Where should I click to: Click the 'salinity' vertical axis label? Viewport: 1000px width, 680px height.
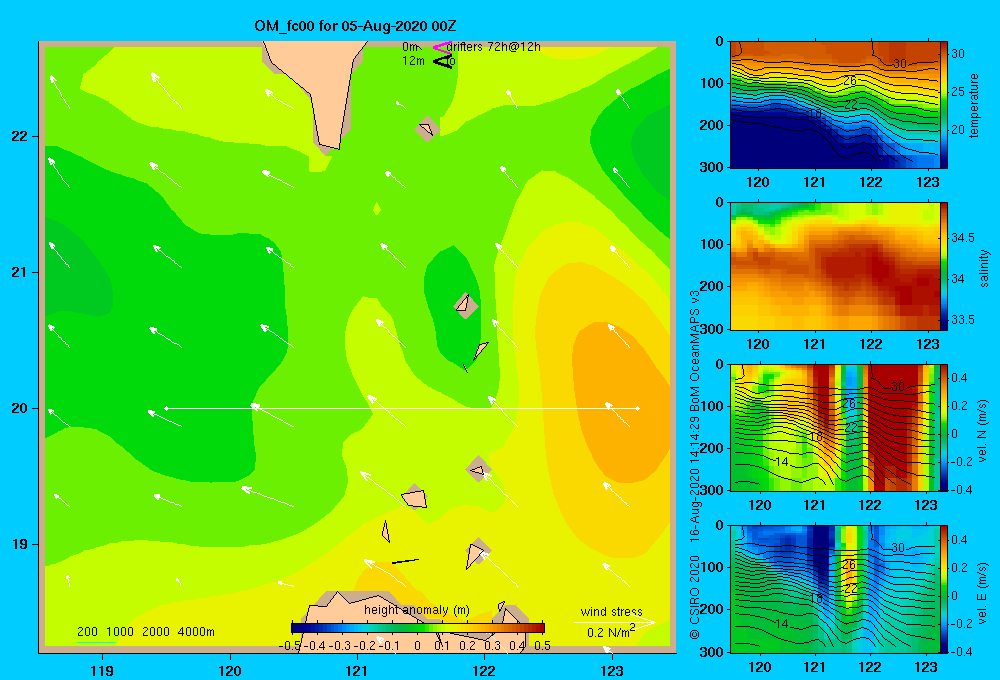tap(984, 269)
